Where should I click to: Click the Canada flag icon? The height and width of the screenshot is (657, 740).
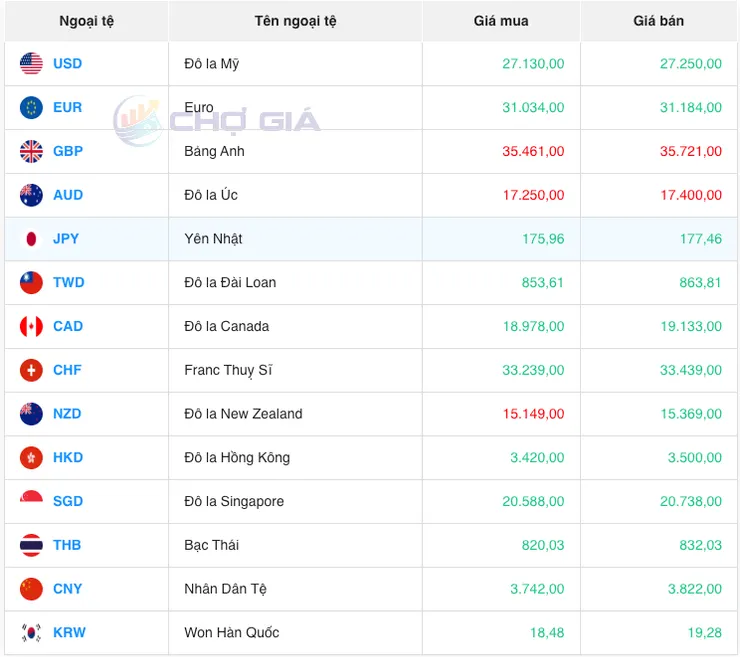[31, 326]
